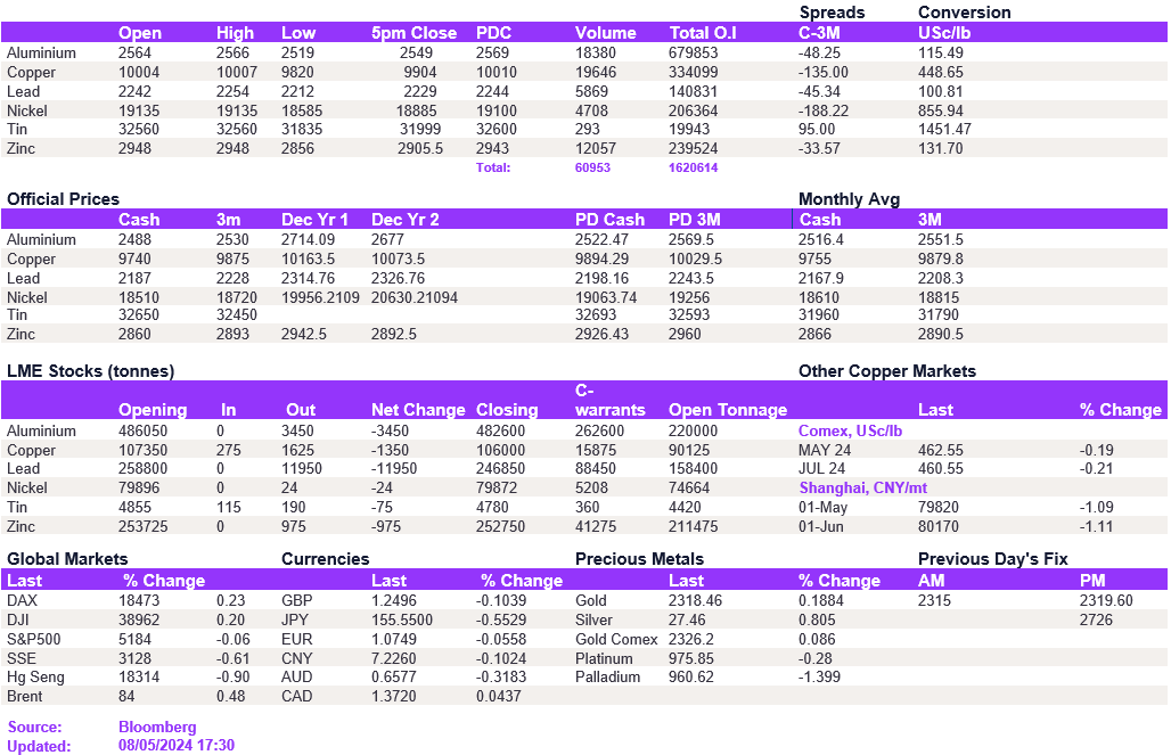Click MAY 24 Comex last 462.55
The height and width of the screenshot is (755, 1170).
940,451
